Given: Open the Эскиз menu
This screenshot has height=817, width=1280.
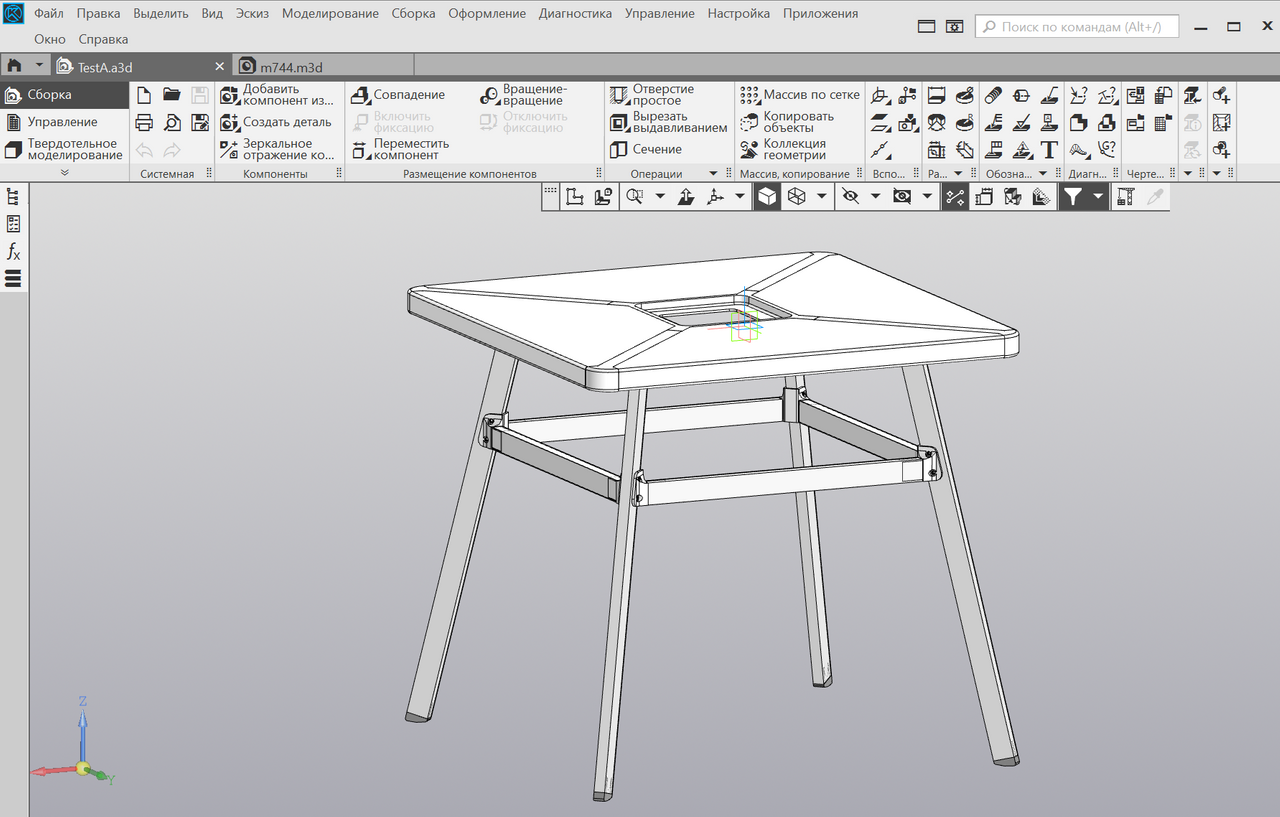Looking at the screenshot, I should coord(252,14).
